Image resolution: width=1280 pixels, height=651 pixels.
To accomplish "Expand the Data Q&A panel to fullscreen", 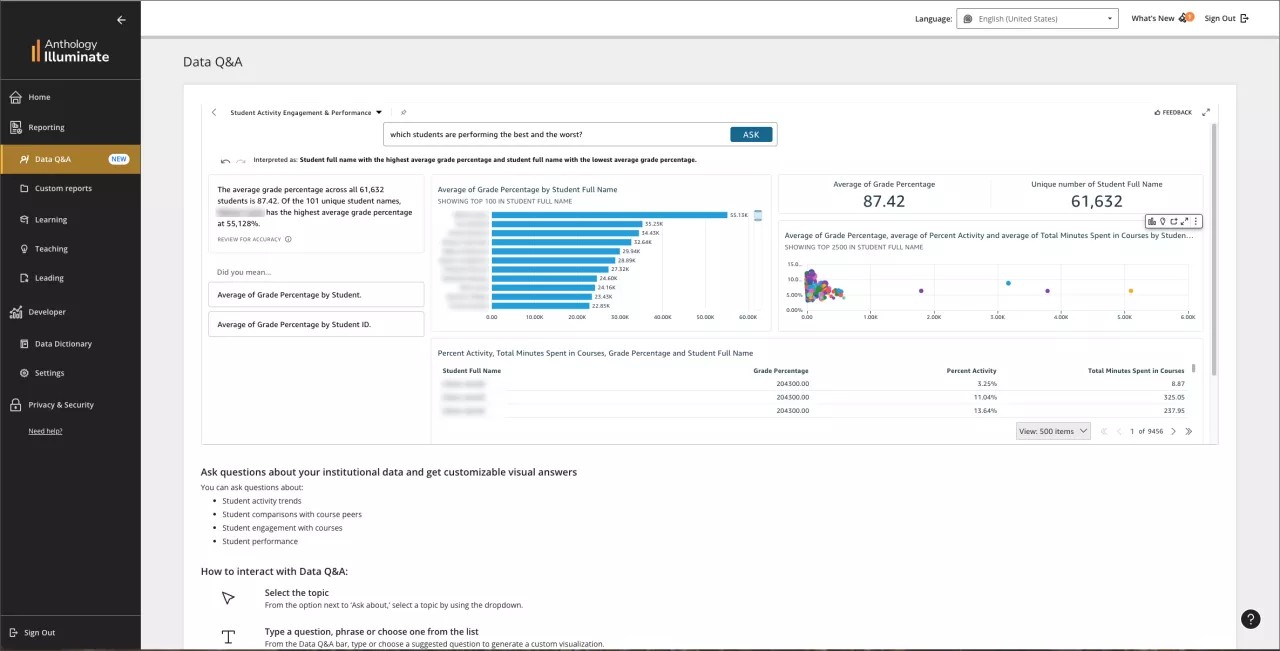I will (1206, 112).
